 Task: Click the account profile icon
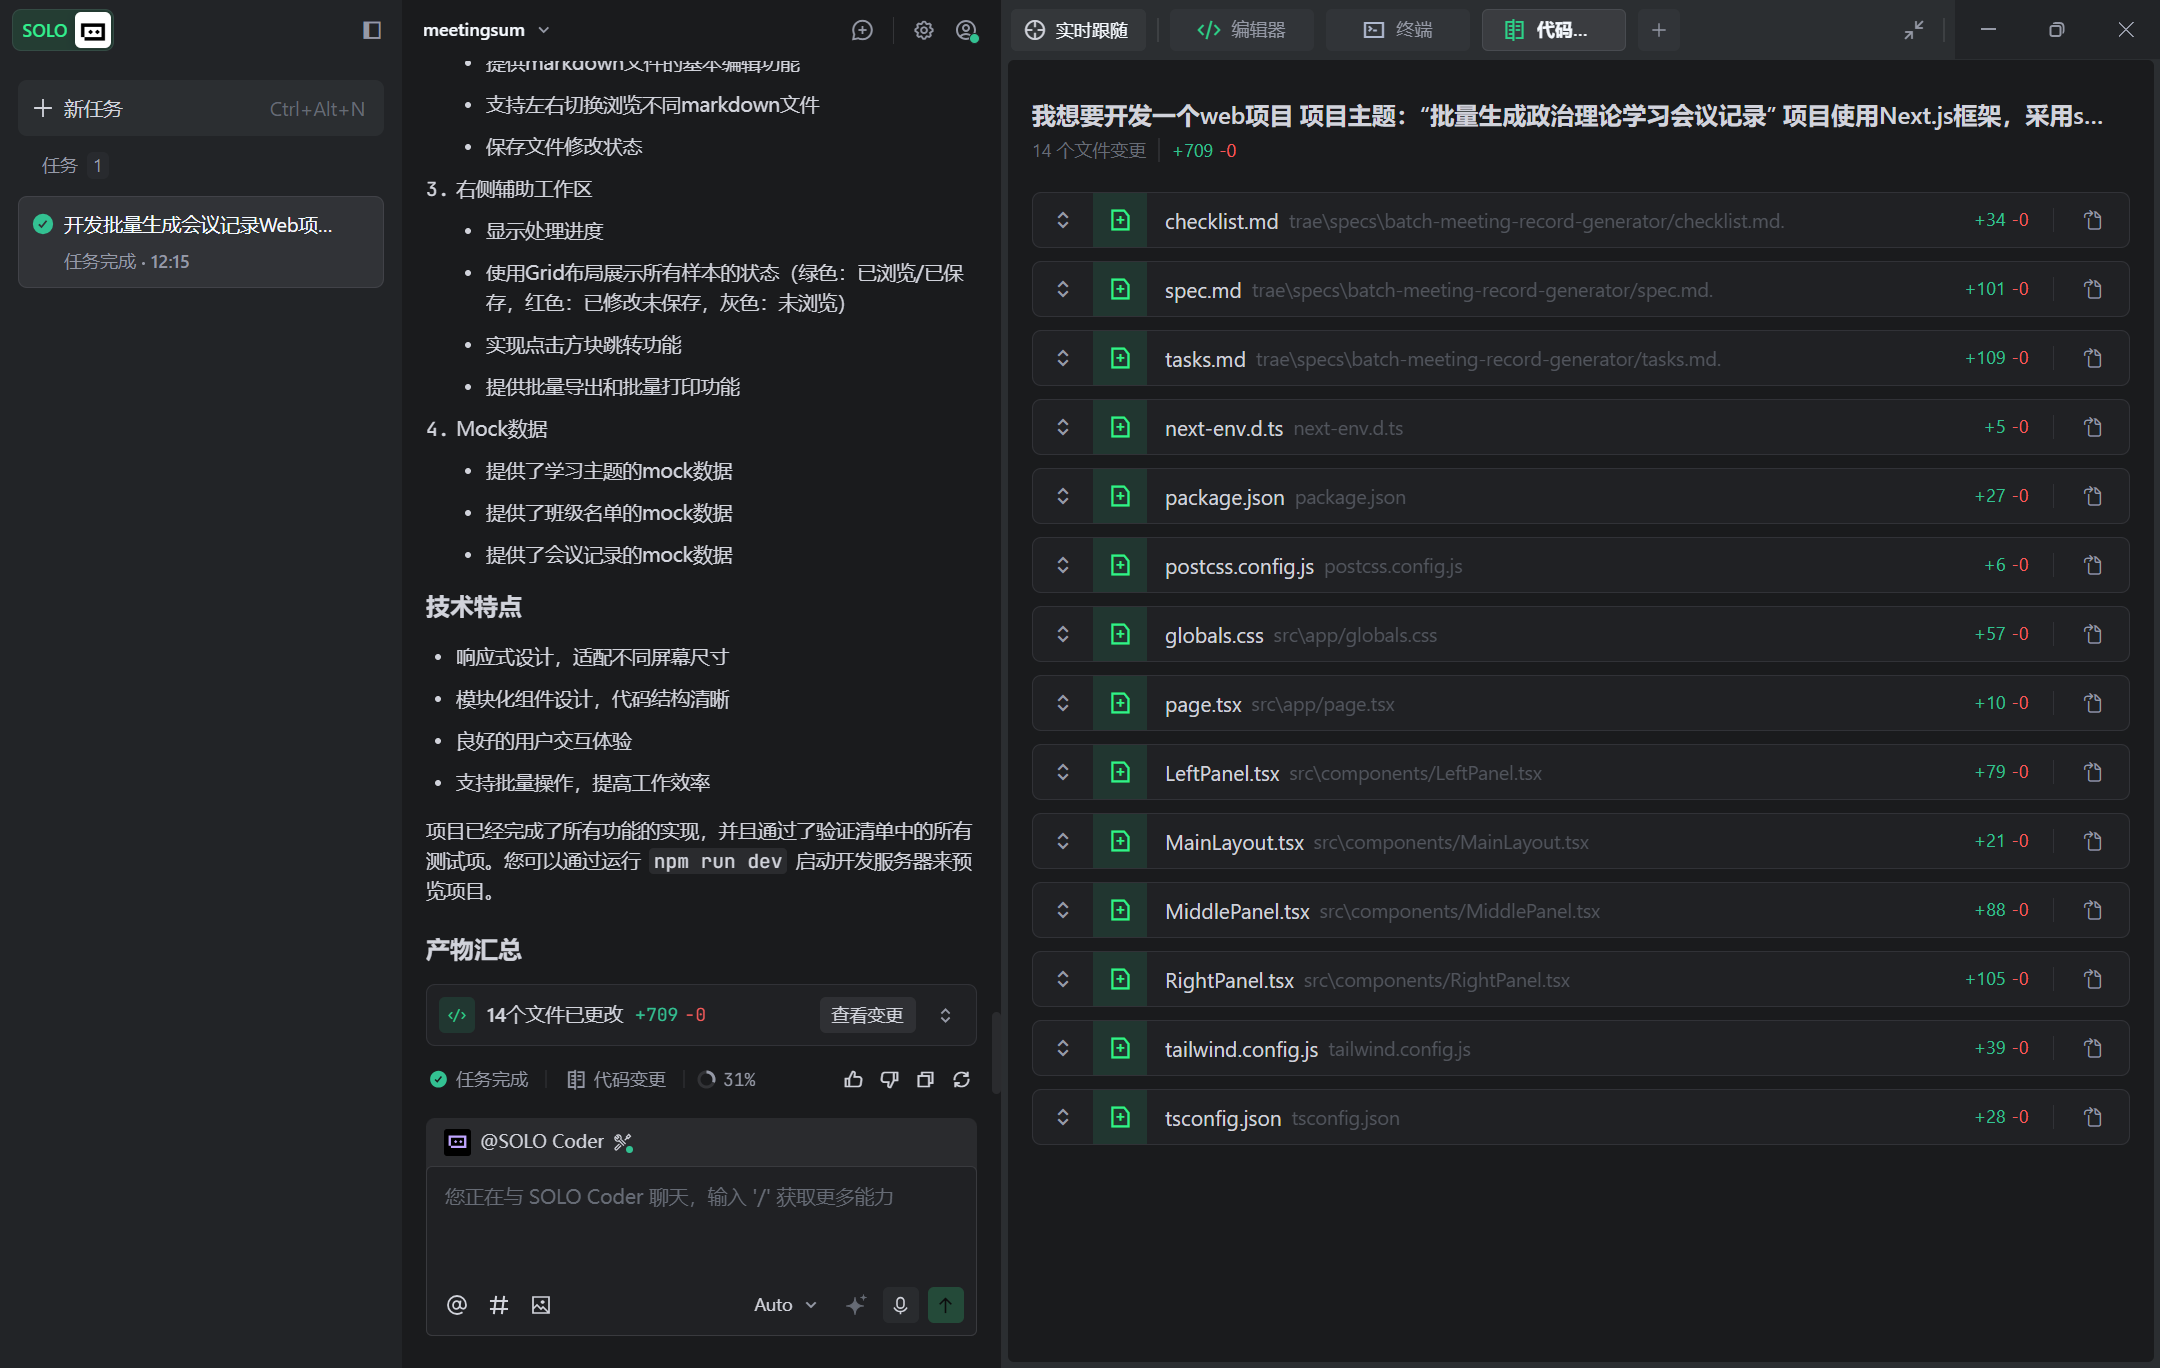coord(965,31)
